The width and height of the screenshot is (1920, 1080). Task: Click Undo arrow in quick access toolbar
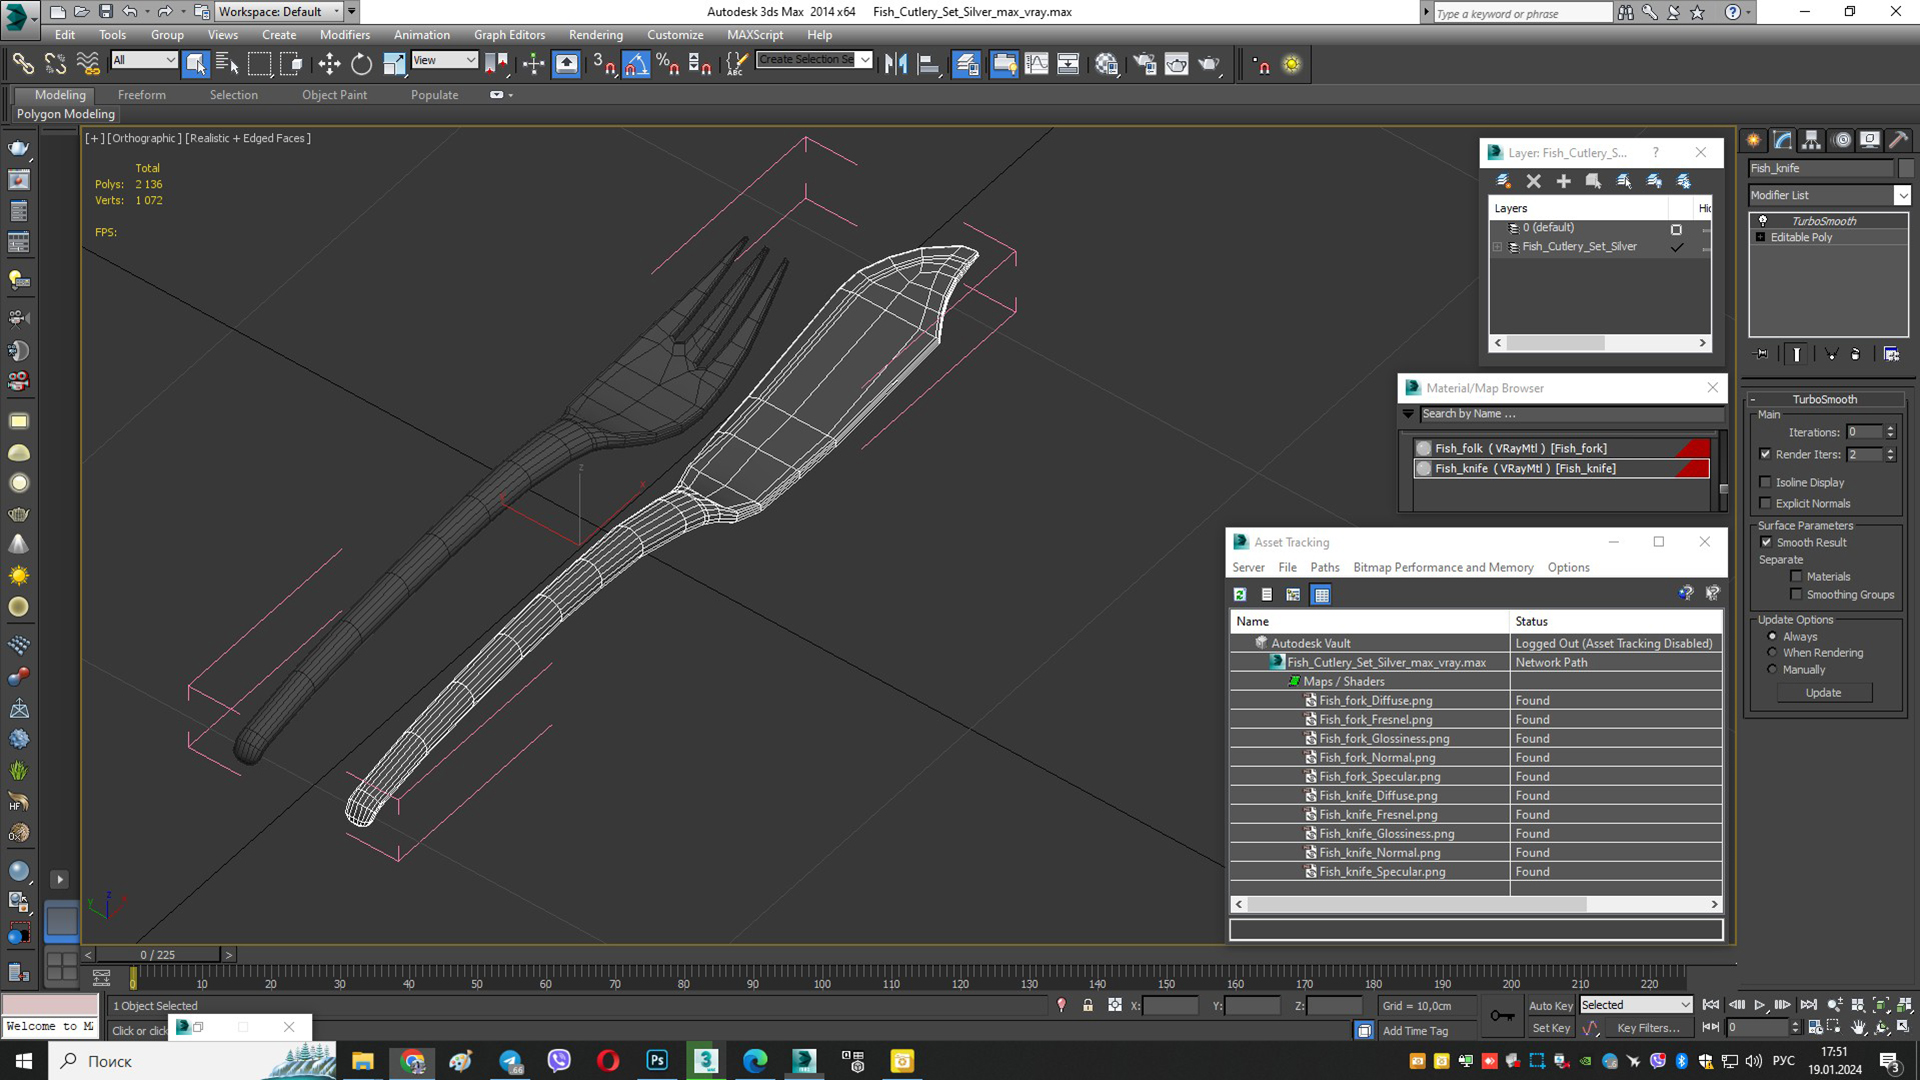tap(130, 12)
